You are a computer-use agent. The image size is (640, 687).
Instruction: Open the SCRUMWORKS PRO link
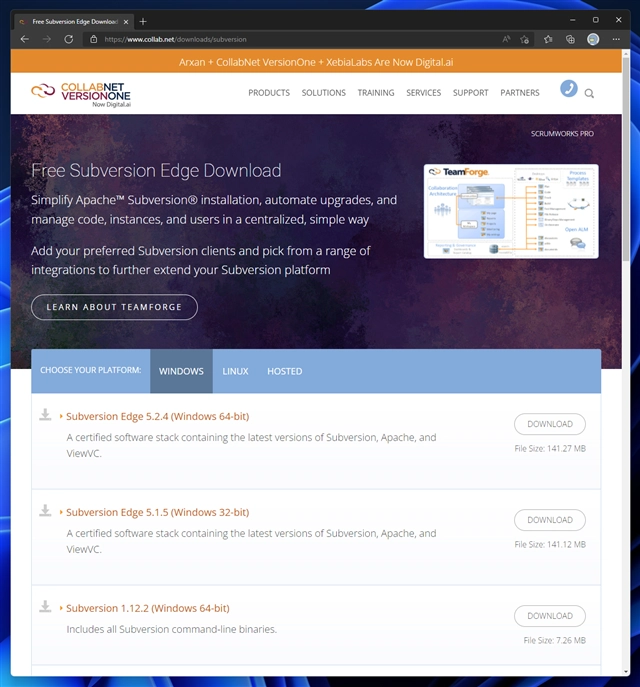point(562,134)
